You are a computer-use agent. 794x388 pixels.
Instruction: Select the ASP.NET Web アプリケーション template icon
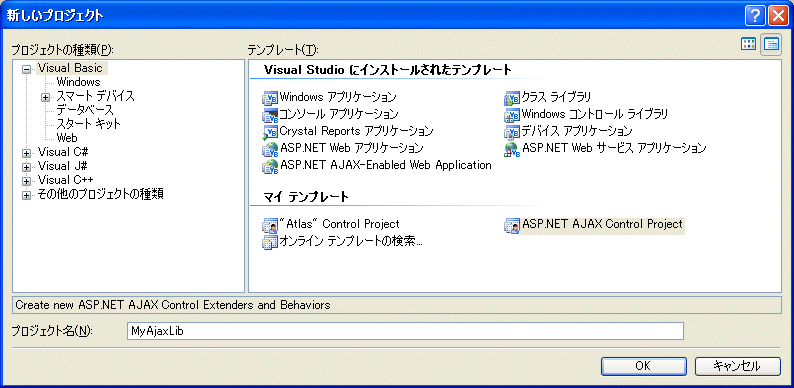[270, 149]
